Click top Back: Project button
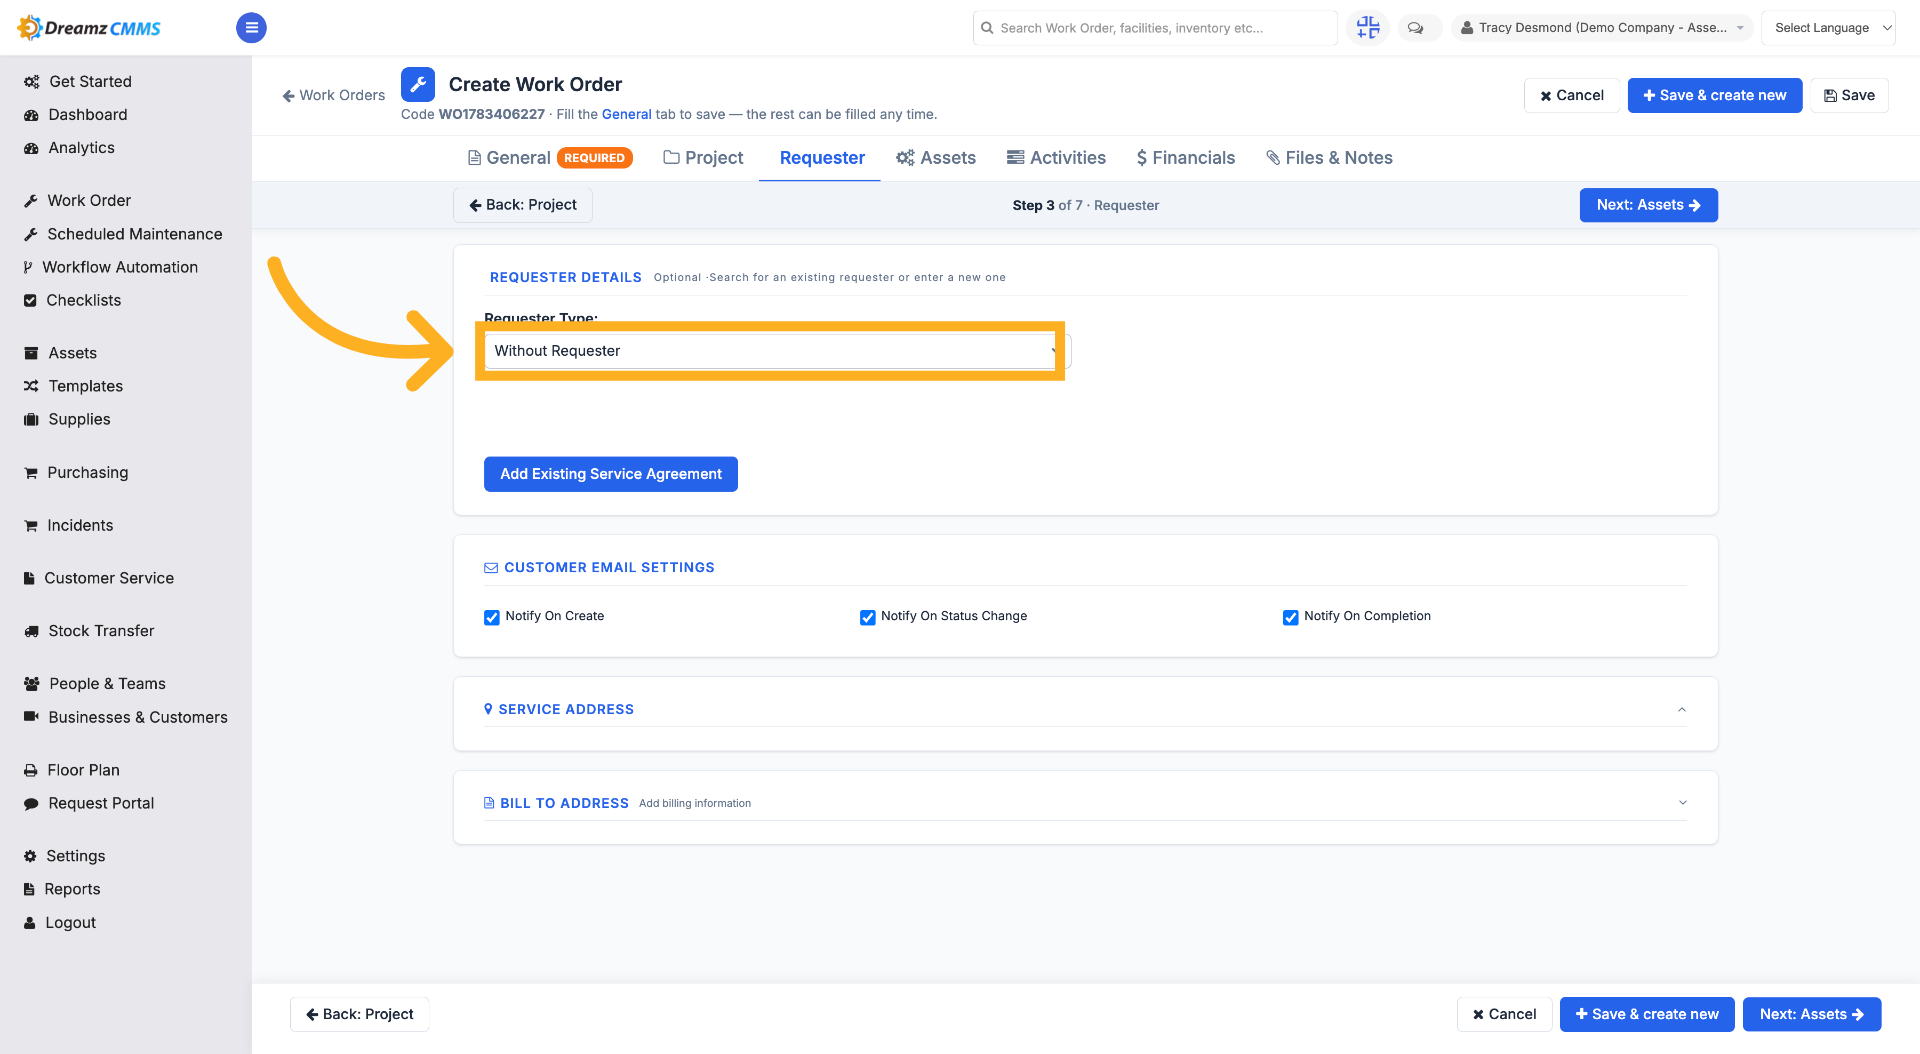The image size is (1920, 1054). (523, 205)
